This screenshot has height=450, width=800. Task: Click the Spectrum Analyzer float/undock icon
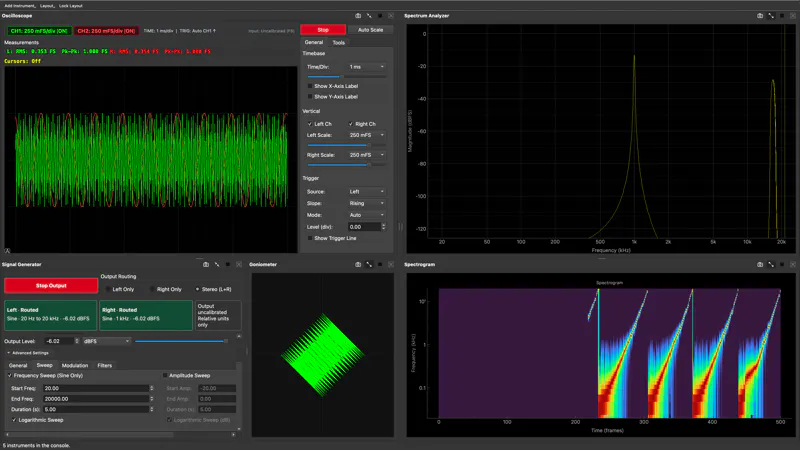click(x=782, y=16)
